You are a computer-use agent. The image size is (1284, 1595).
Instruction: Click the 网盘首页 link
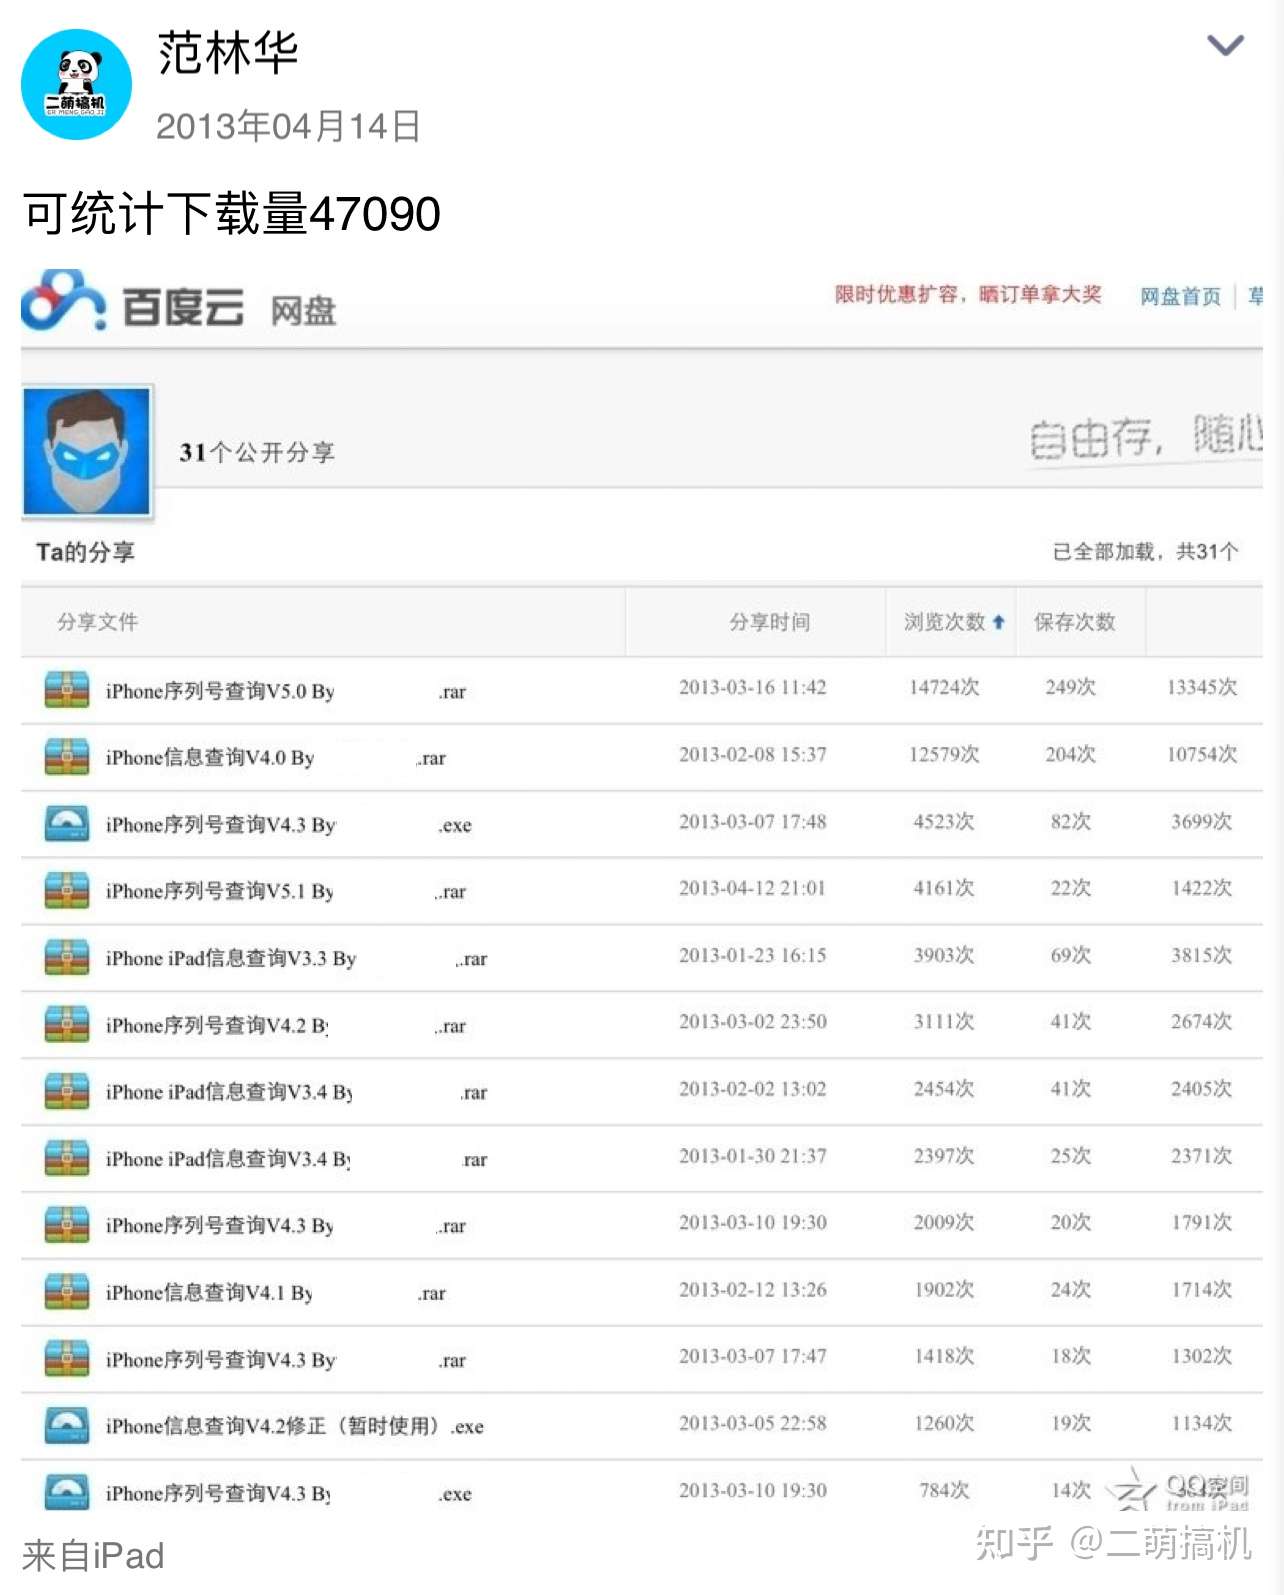[1181, 296]
